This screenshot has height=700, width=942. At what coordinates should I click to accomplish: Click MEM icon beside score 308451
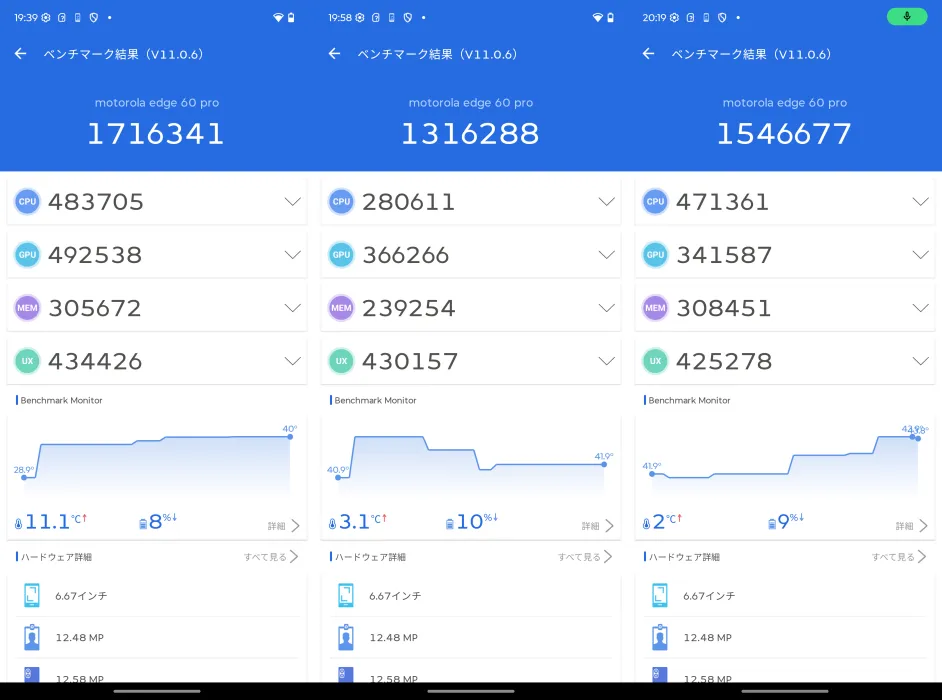[655, 308]
